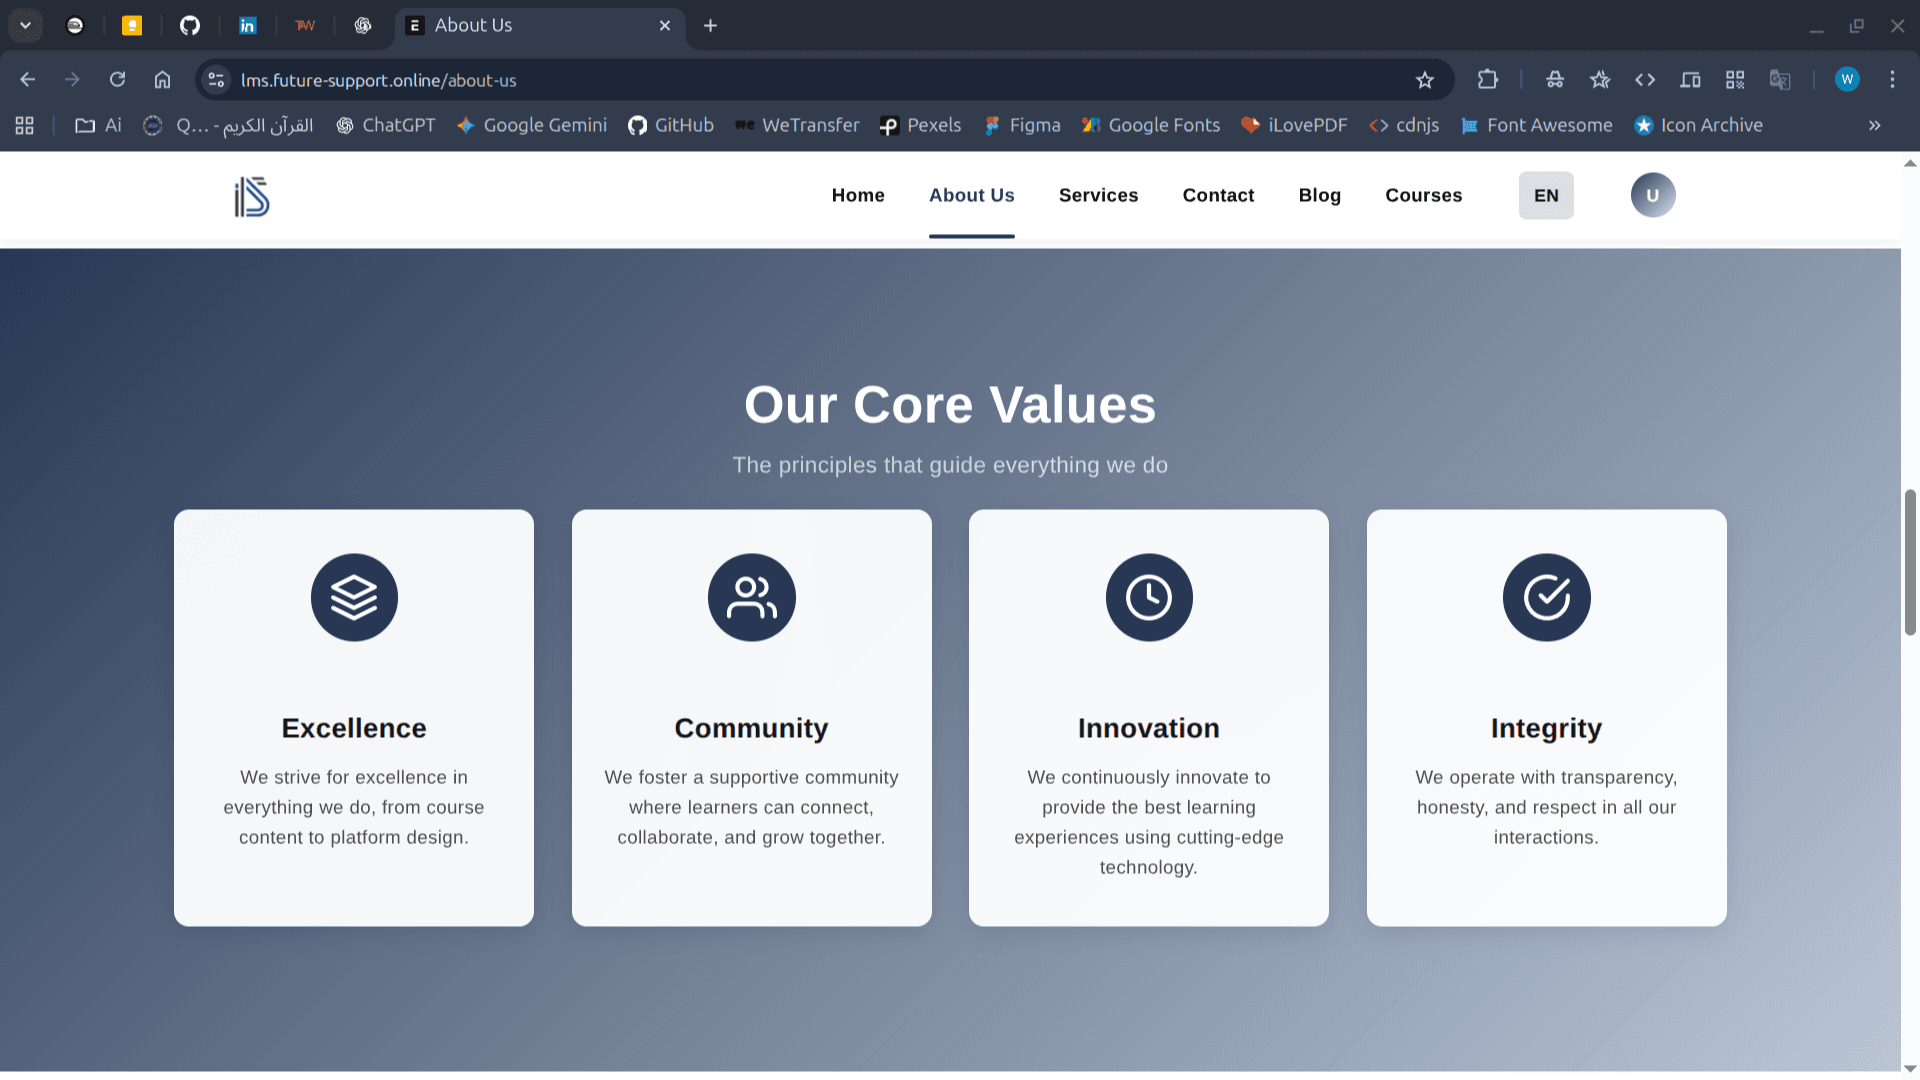Open the tab search dropdown arrow

point(26,26)
